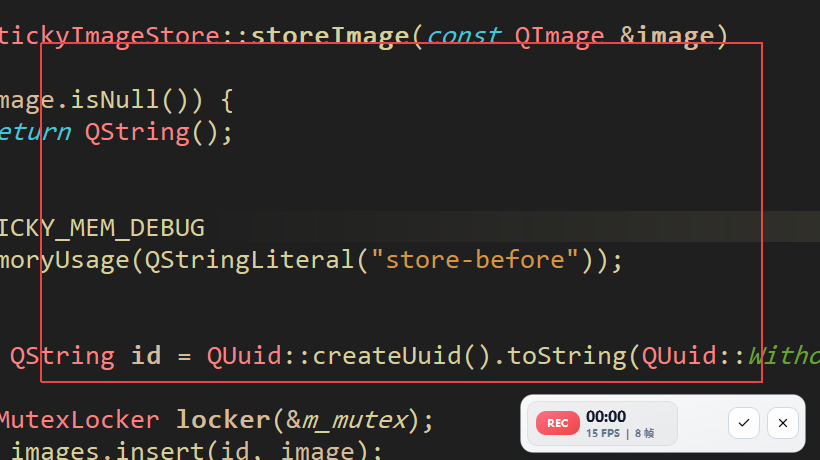Click the 00:00 recording timer
This screenshot has height=460, width=820.
pos(606,417)
